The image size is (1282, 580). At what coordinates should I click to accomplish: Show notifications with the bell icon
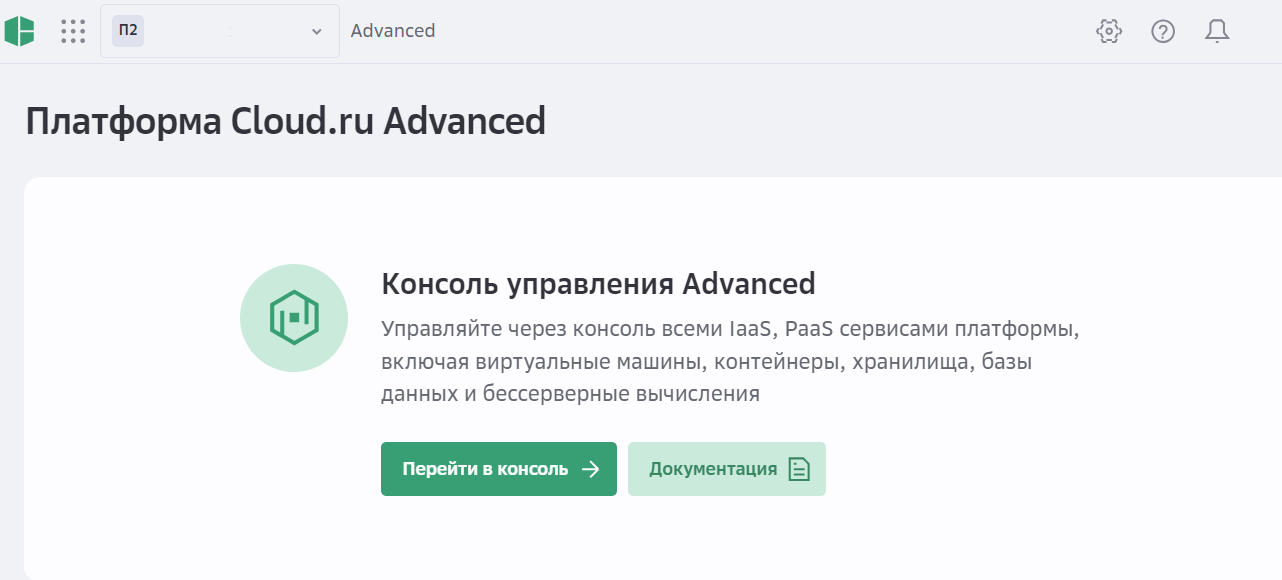click(x=1217, y=31)
